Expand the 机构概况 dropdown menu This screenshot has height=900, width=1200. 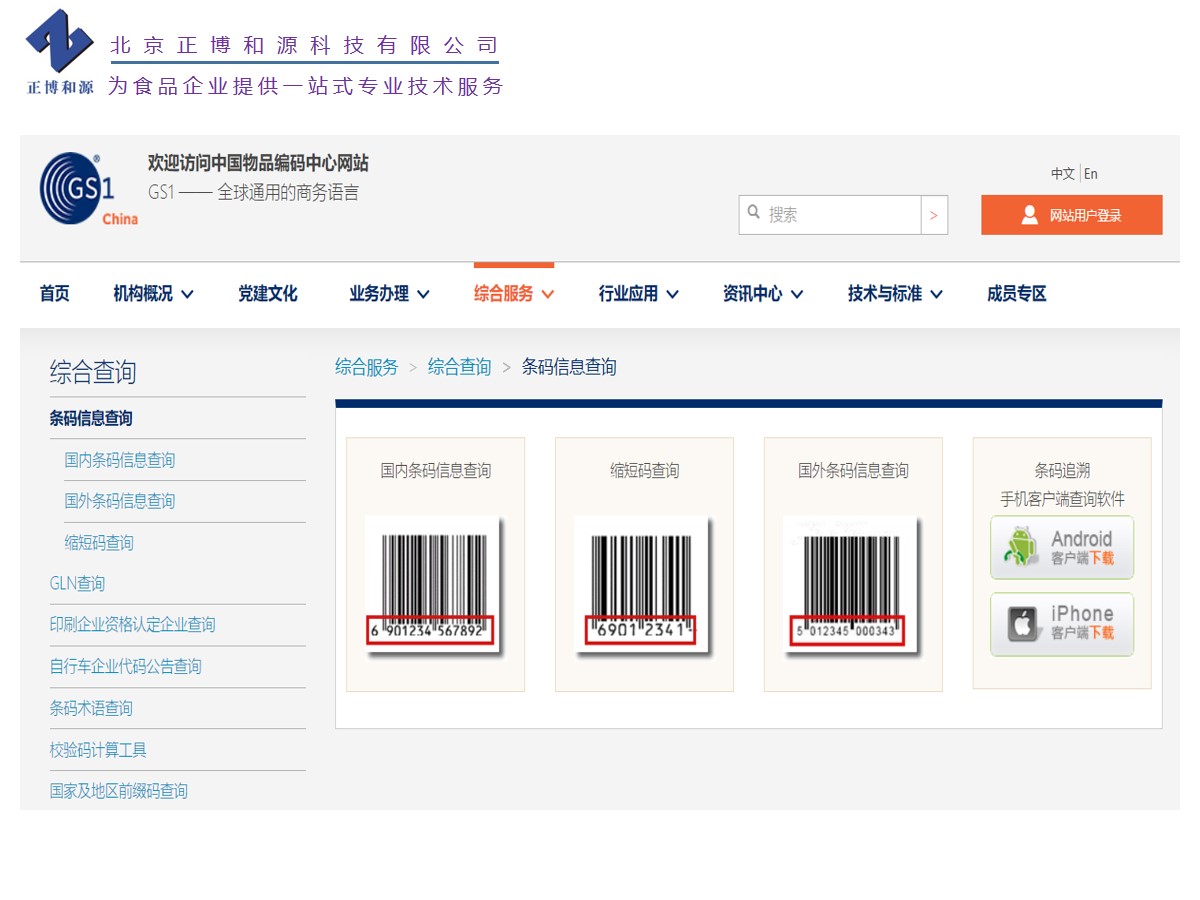click(x=153, y=294)
